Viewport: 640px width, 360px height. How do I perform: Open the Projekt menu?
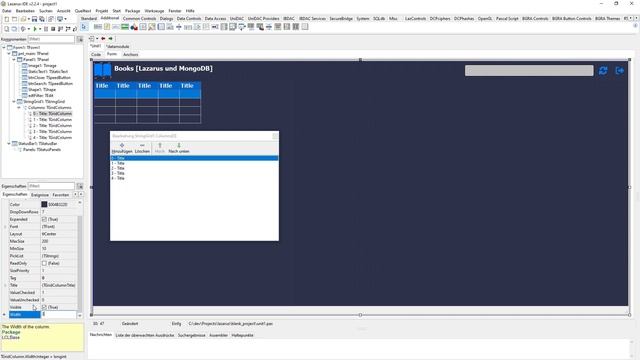pos(102,11)
